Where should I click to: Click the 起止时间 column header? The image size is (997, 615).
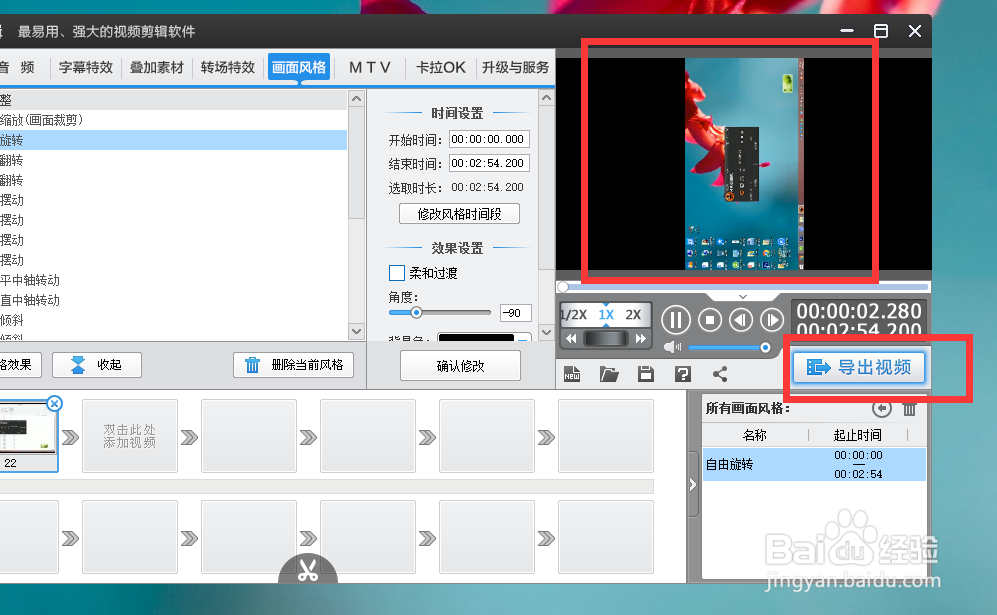pos(858,435)
